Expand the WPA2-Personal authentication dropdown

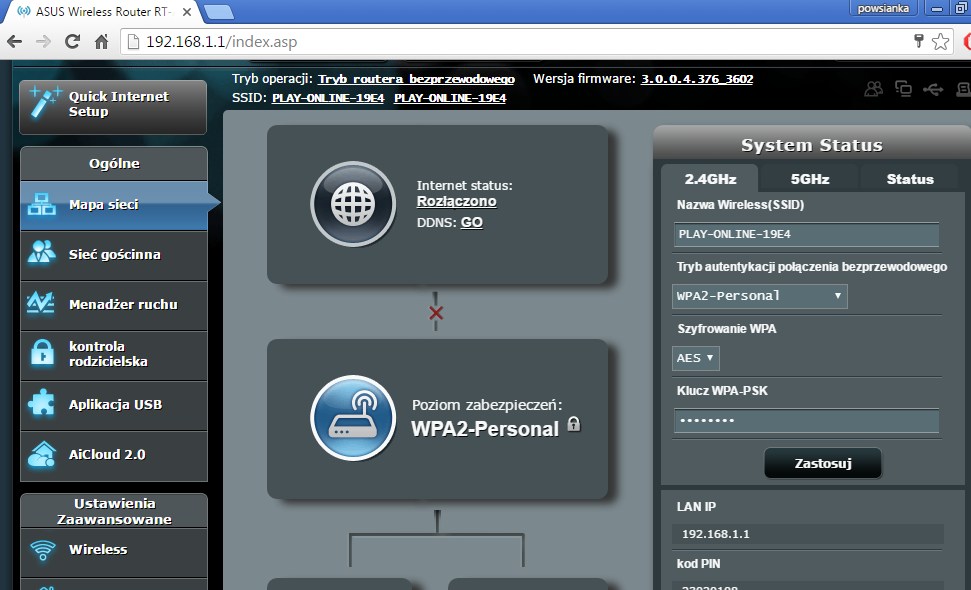click(x=760, y=296)
